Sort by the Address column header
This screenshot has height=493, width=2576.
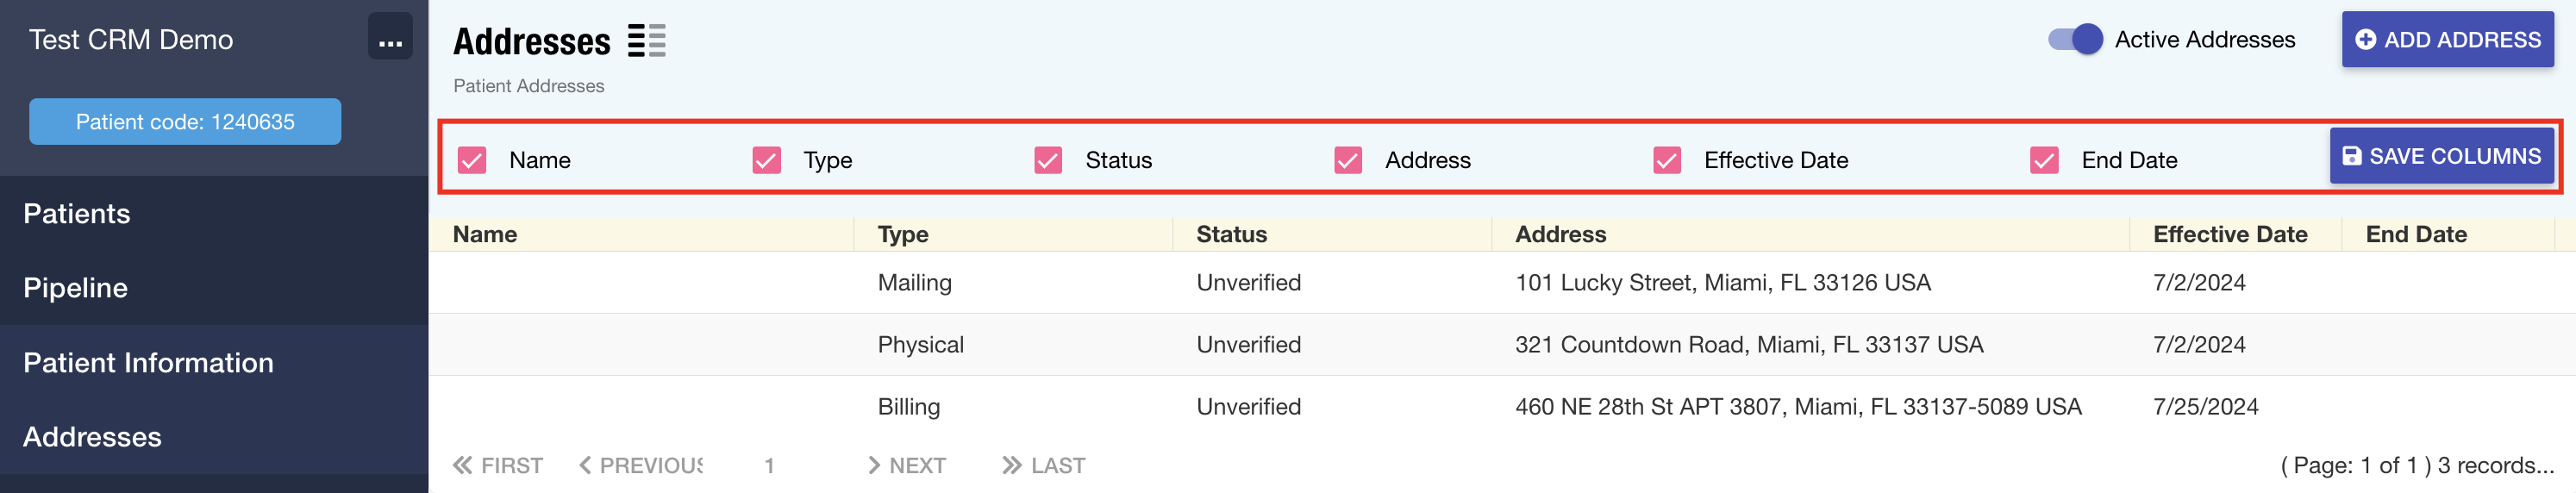click(1560, 234)
